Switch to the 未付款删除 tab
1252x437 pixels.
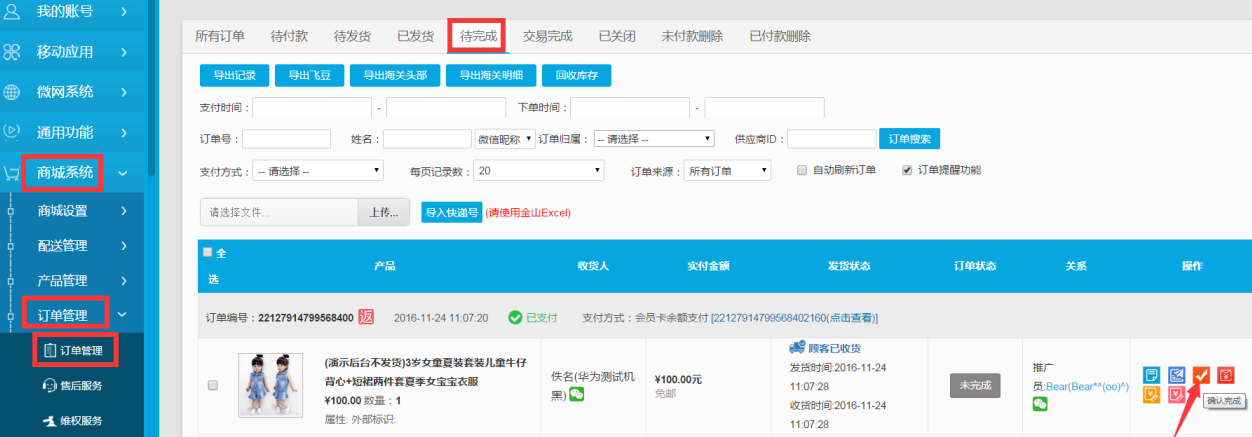coord(692,35)
